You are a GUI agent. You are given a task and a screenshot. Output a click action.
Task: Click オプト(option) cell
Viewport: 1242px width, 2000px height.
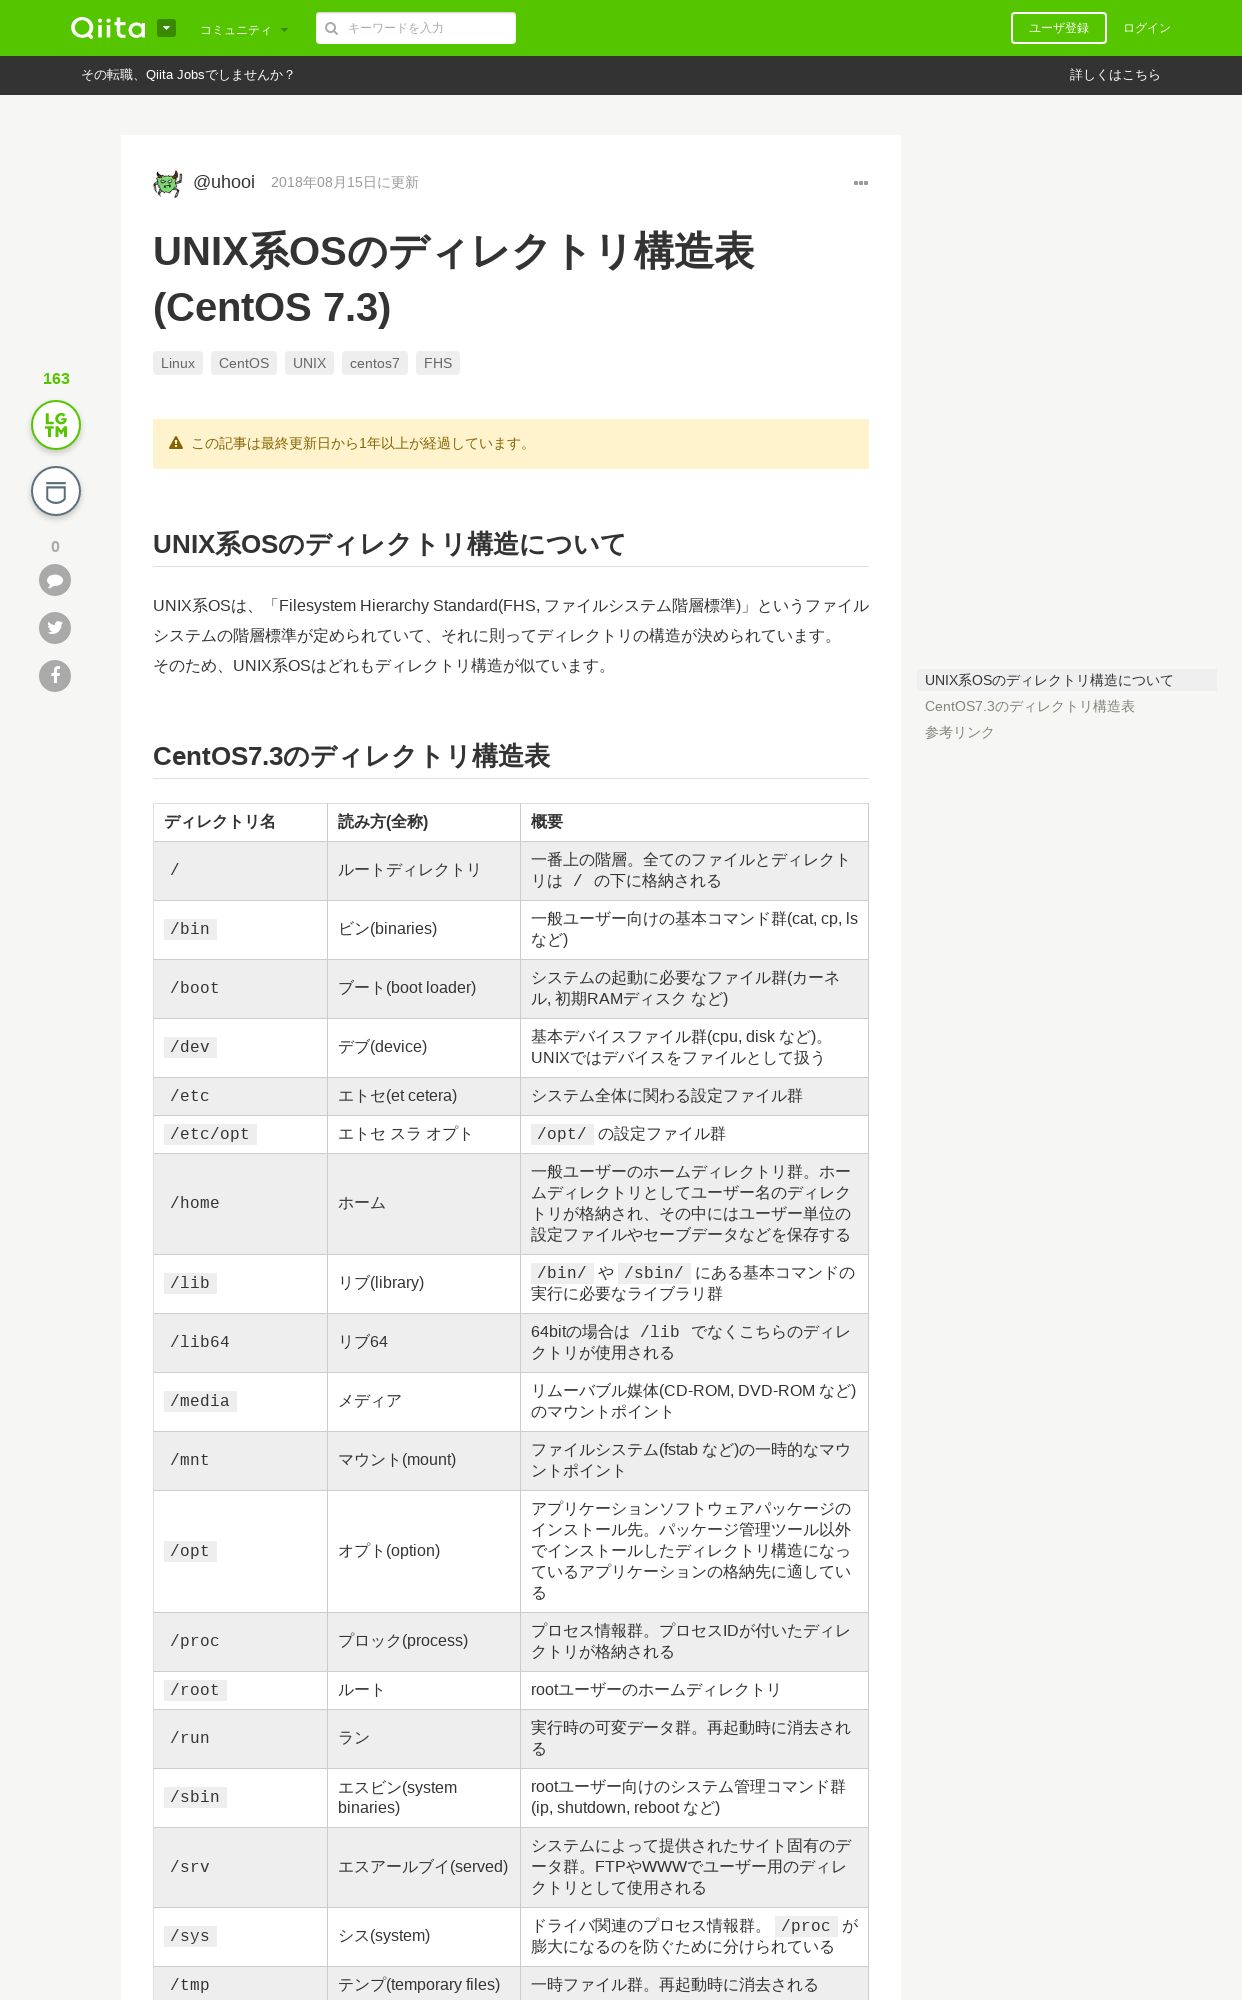(x=424, y=1551)
